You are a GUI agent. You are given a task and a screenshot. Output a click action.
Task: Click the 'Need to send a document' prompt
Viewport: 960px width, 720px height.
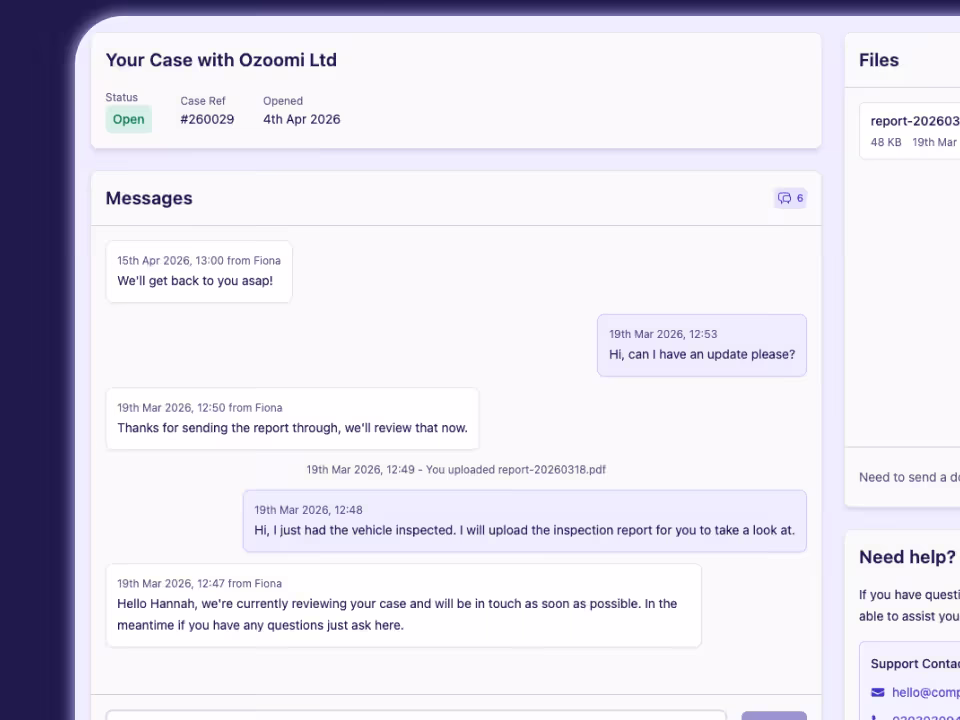[x=908, y=477]
